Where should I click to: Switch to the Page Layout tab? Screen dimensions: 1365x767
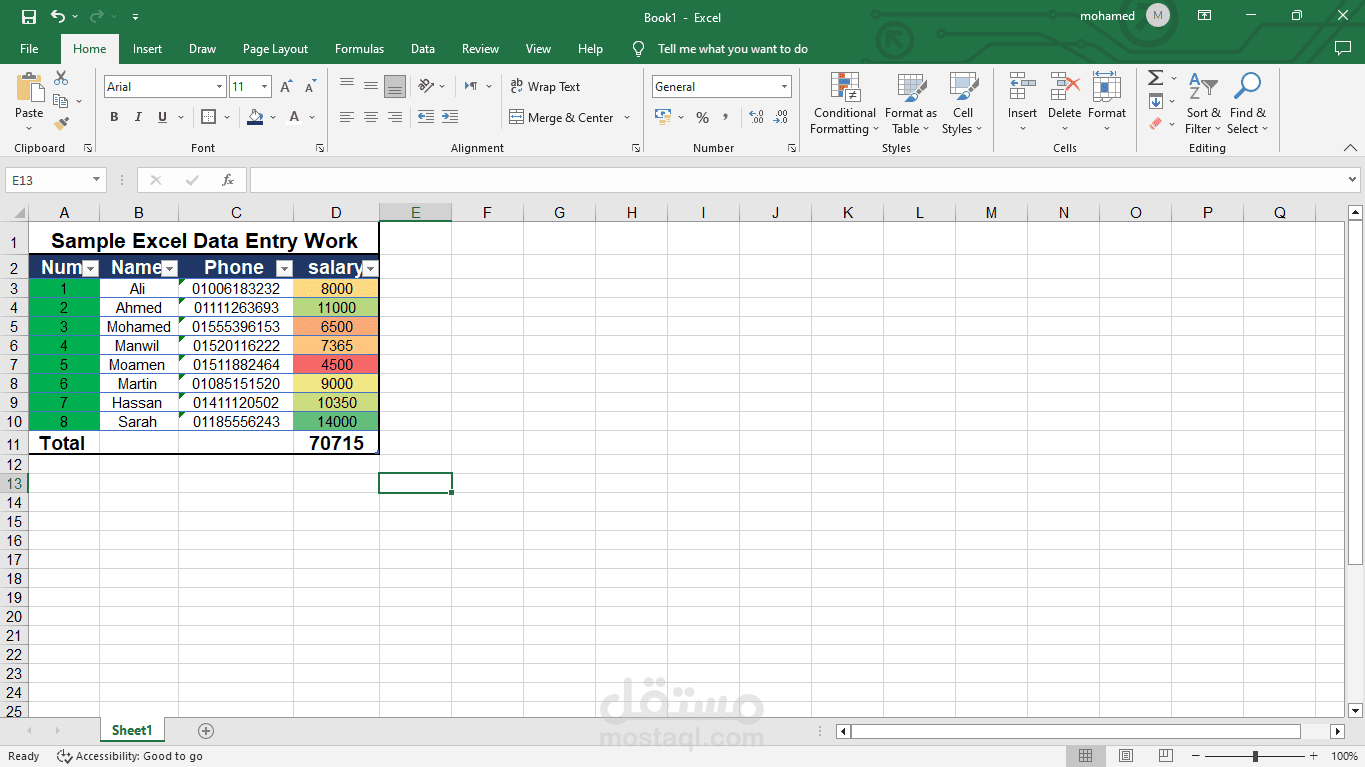point(275,48)
